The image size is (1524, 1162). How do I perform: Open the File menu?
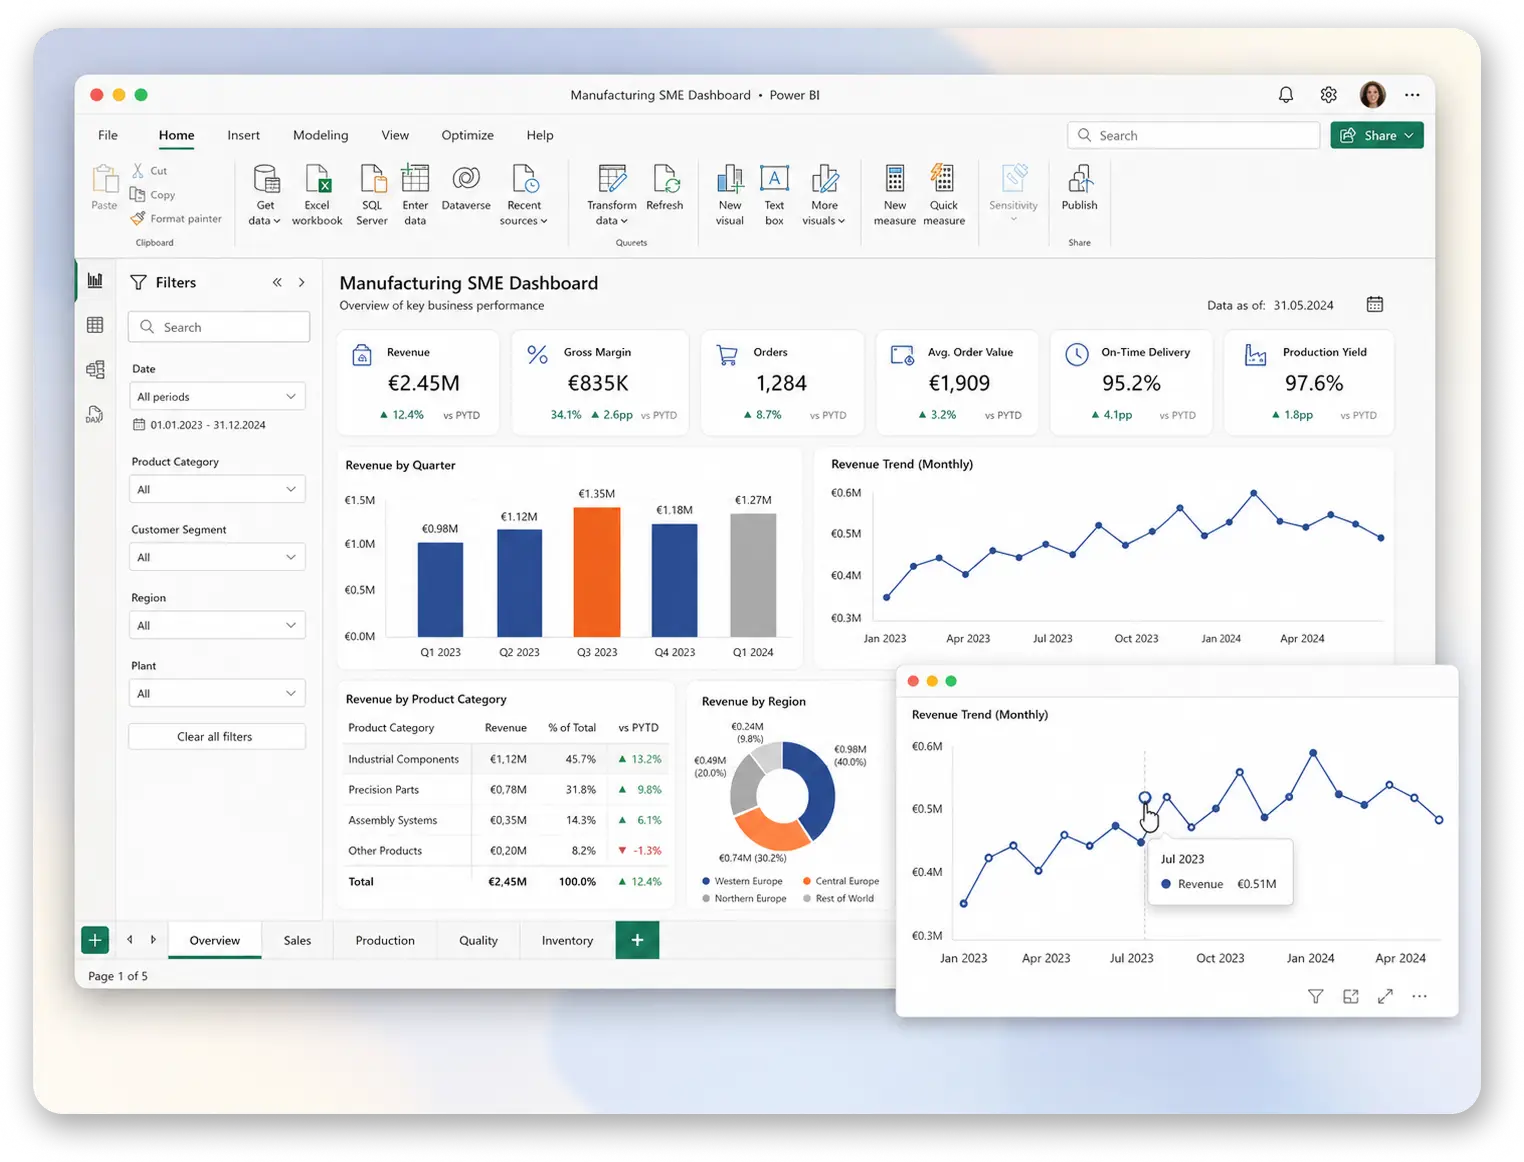[x=108, y=135]
